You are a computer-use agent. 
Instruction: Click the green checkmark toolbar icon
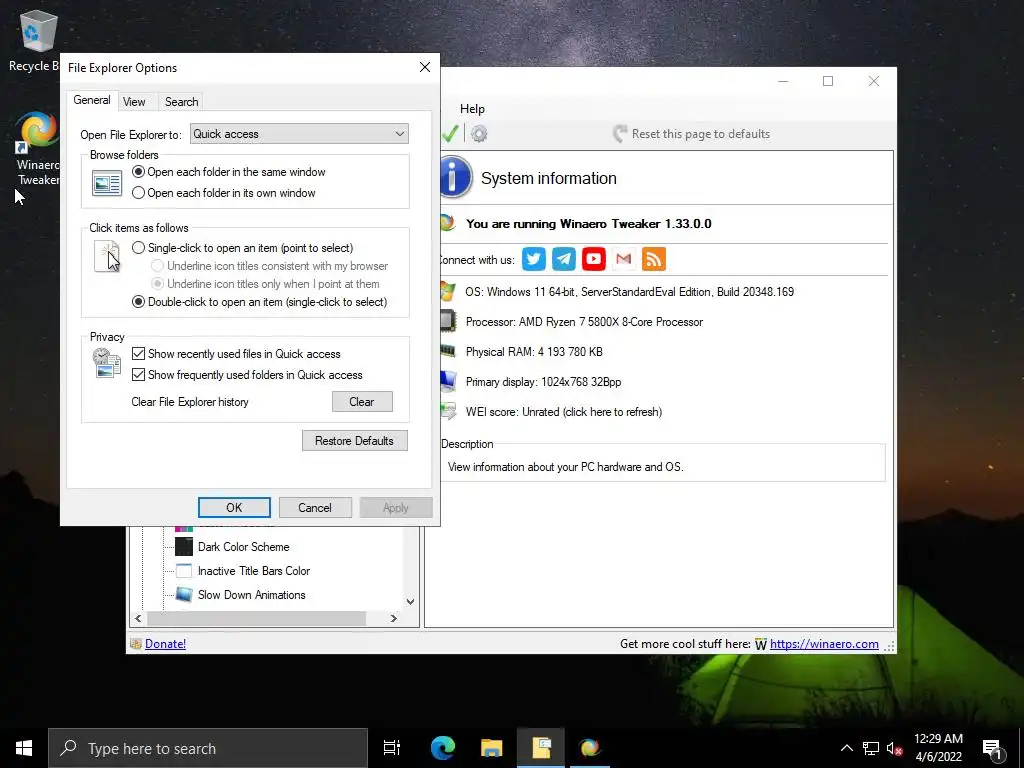[x=450, y=134]
